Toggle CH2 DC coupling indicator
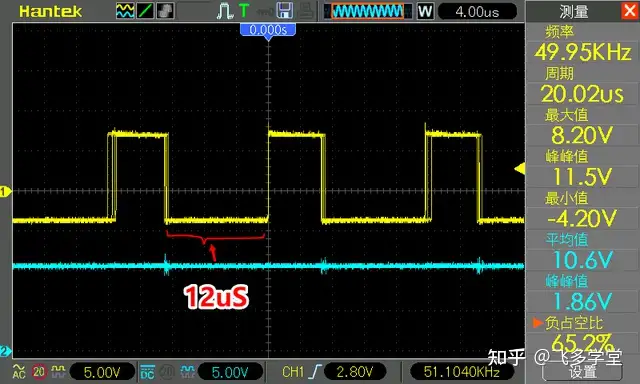The height and width of the screenshot is (384, 640). (x=147, y=371)
